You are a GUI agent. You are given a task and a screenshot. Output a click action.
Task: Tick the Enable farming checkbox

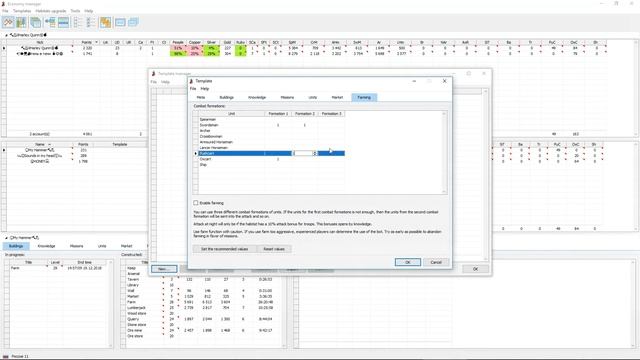[196, 203]
